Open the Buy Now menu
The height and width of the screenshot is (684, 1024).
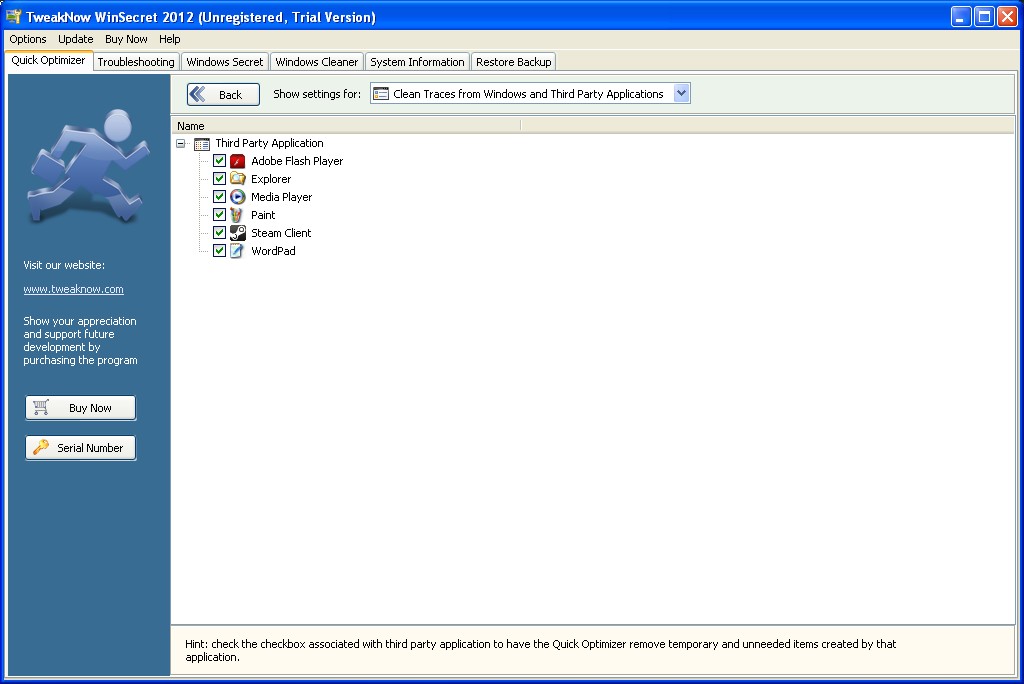126,39
